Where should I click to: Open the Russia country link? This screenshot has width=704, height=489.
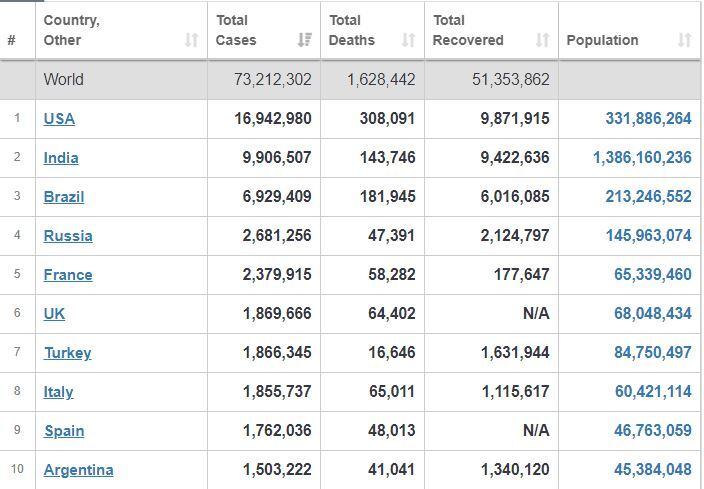68,236
